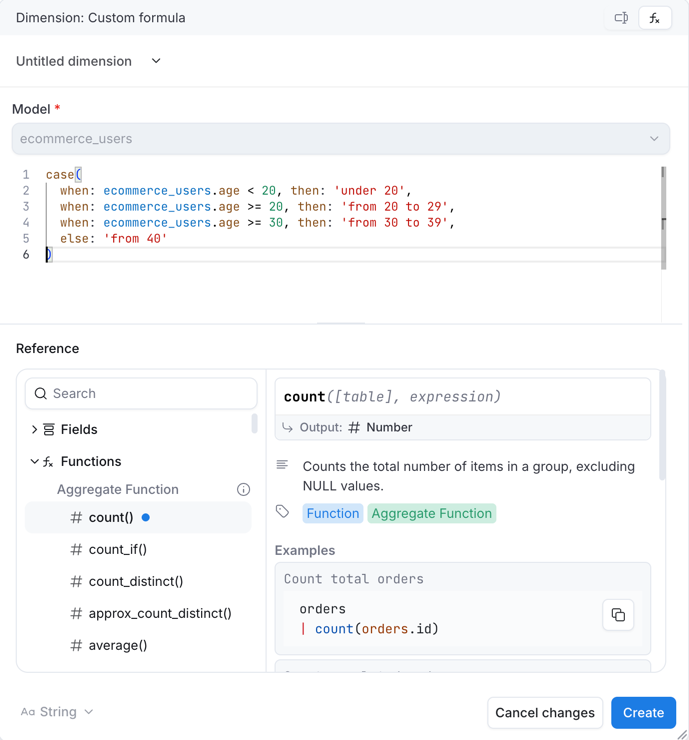Click the function list scrollbar
Image resolution: width=689 pixels, height=740 pixels.
click(x=254, y=423)
